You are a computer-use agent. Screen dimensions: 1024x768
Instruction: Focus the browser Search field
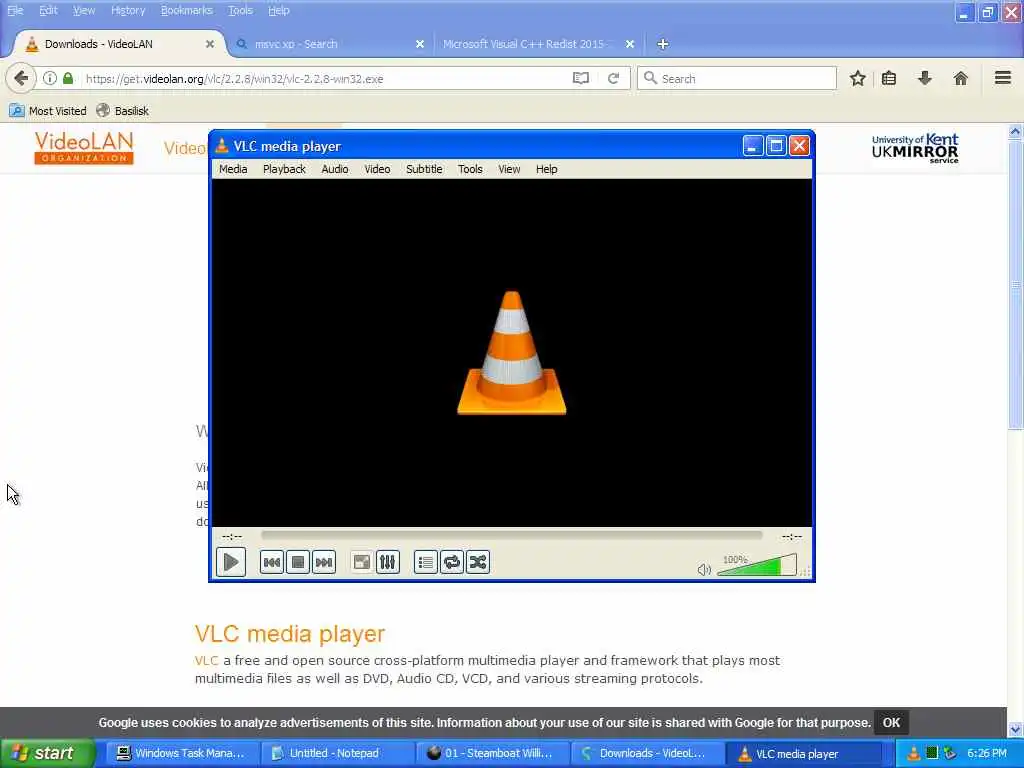(737, 78)
